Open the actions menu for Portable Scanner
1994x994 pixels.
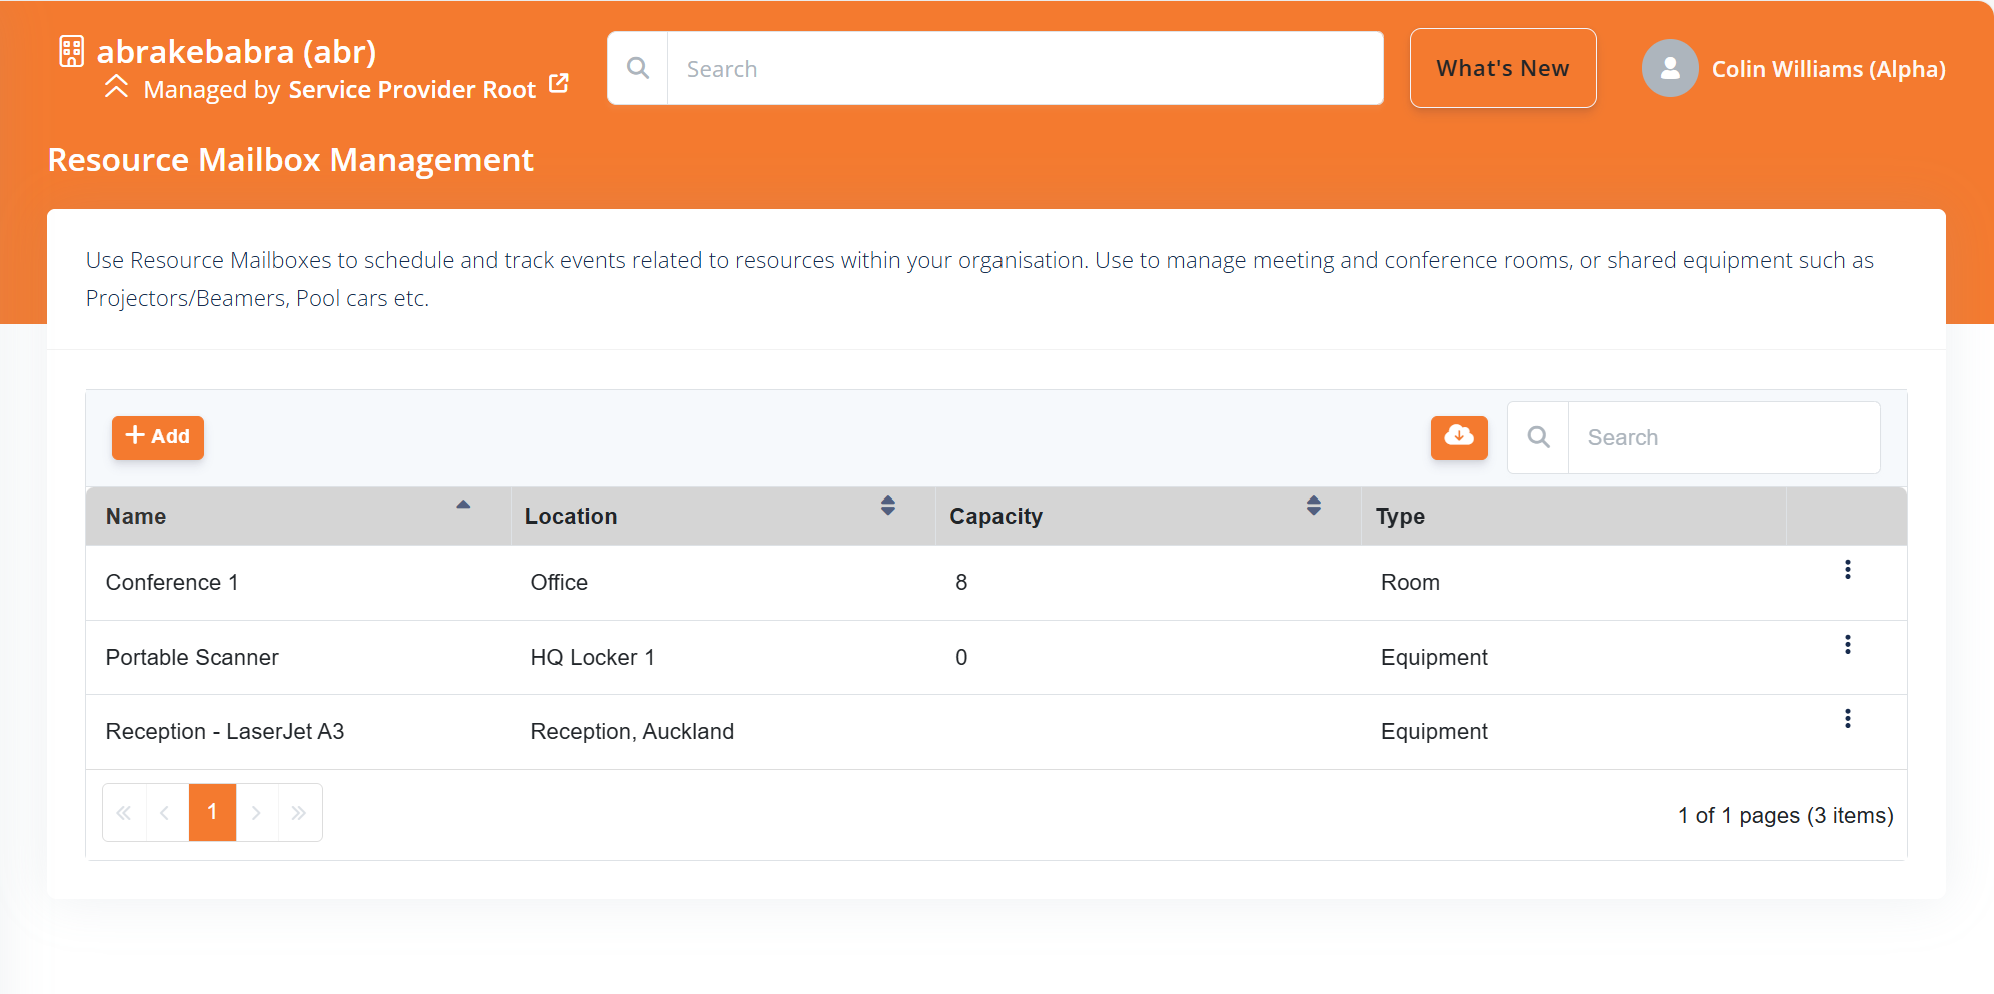1848,645
